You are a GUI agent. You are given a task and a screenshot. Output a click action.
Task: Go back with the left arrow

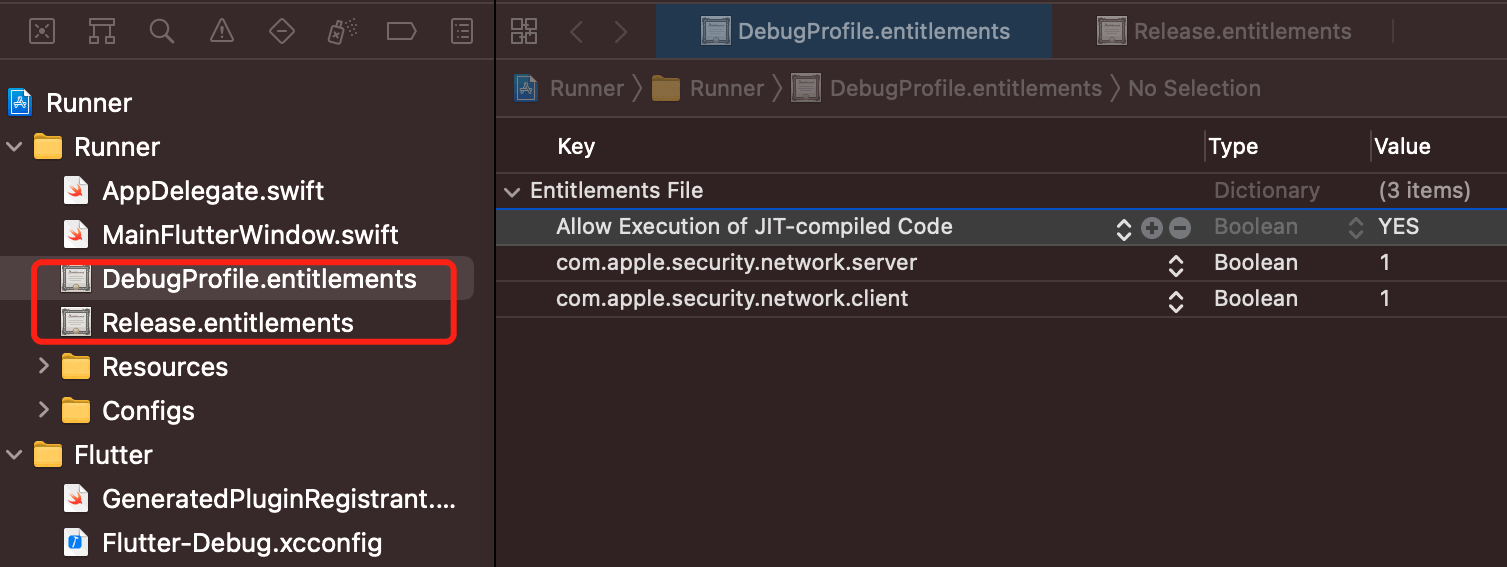click(x=577, y=31)
